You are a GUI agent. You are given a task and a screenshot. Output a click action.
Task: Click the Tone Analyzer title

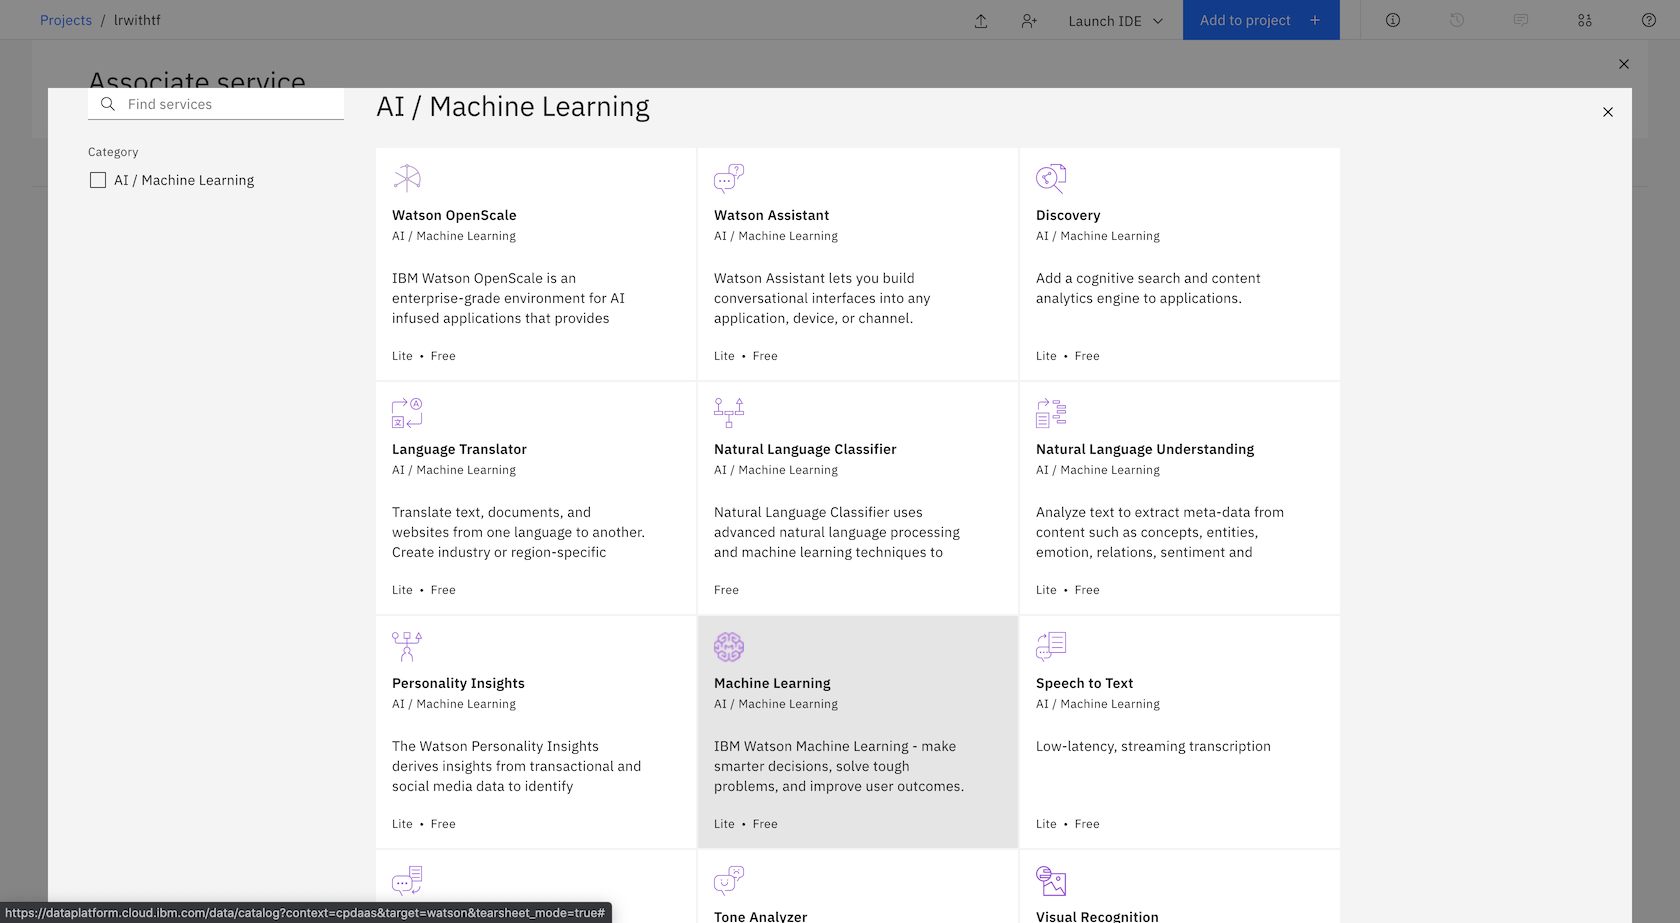pyautogui.click(x=760, y=916)
